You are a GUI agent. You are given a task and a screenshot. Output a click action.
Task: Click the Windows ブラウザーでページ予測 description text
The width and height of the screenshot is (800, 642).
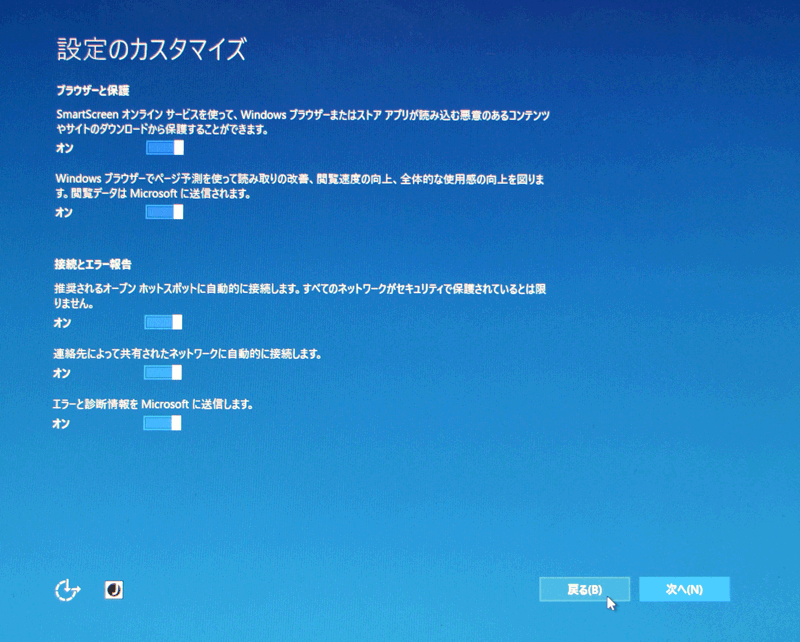[299, 186]
